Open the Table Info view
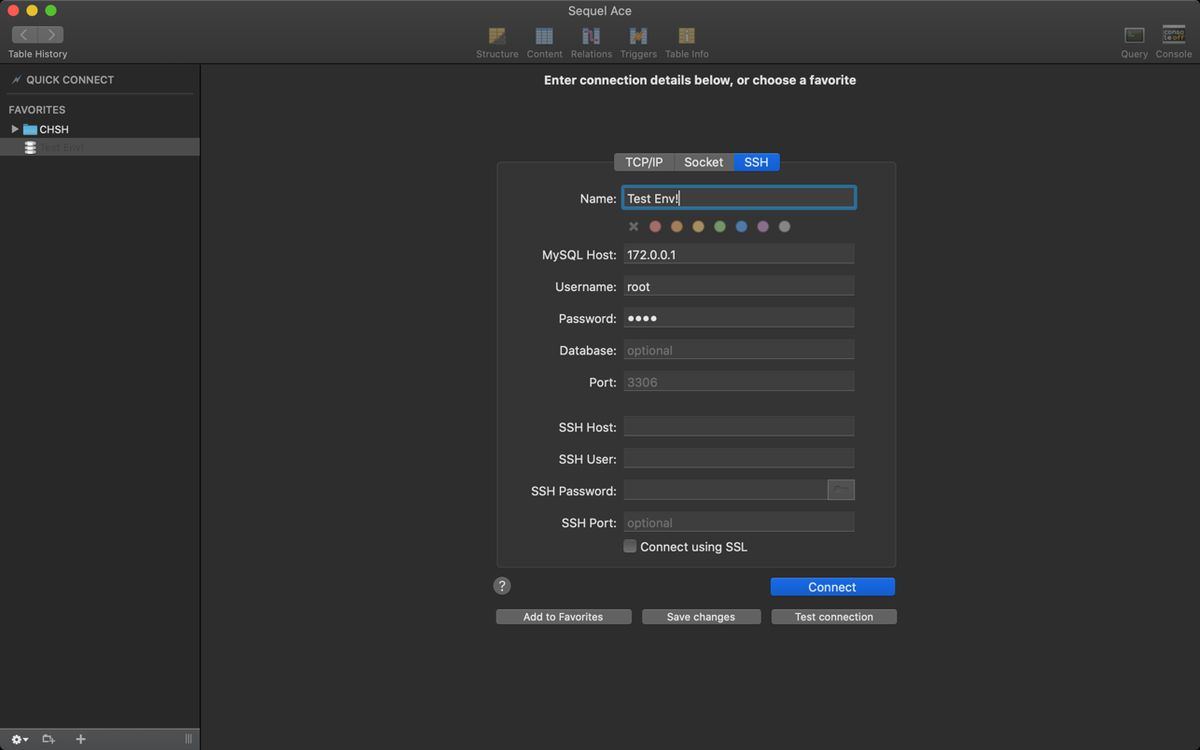 [686, 42]
